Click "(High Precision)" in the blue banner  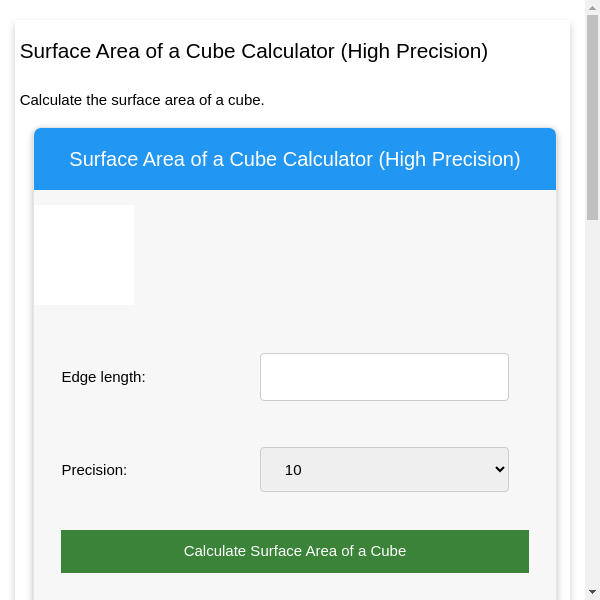(449, 159)
